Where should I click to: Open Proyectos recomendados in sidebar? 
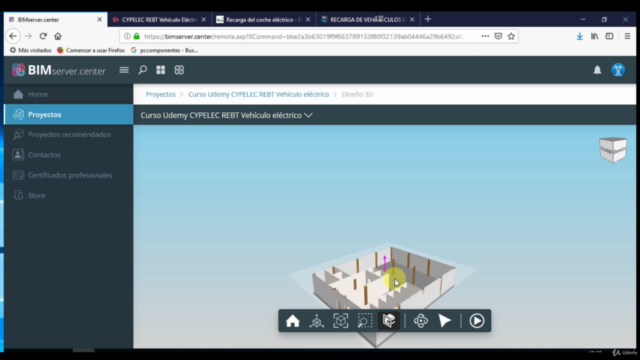pyautogui.click(x=69, y=134)
